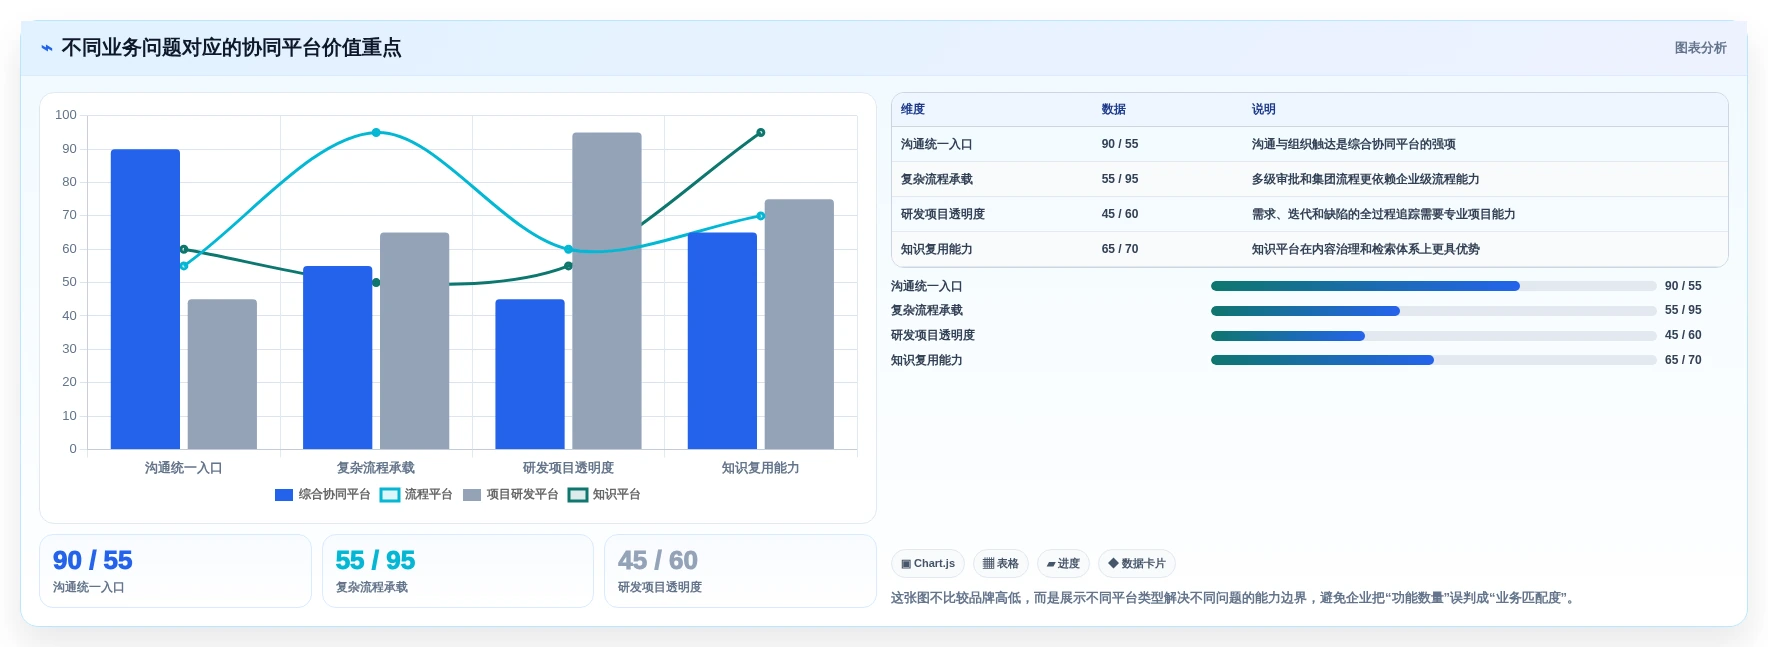Click the 45 / 60 value in the table
Viewport: 1768px width, 647px height.
(1120, 214)
